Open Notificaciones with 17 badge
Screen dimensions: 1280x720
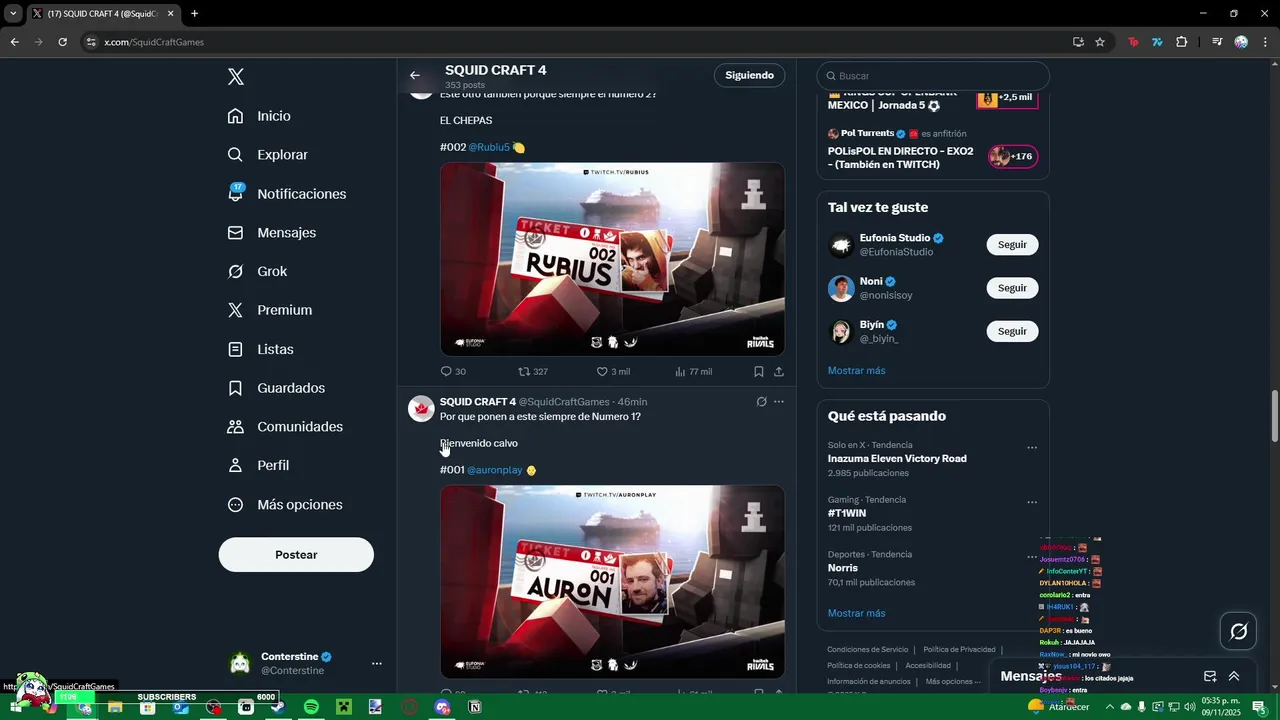(286, 194)
